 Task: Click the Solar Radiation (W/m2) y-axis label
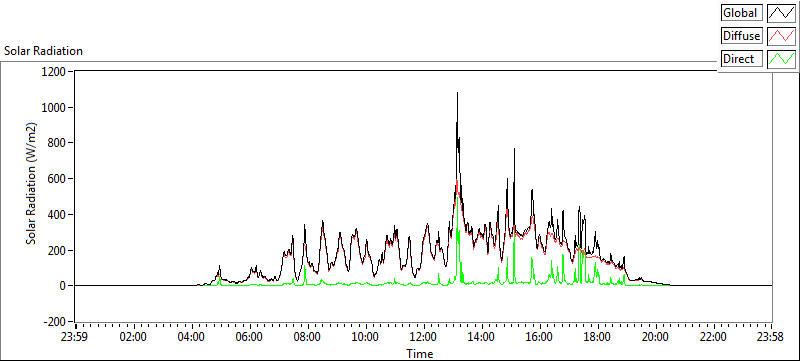coord(31,184)
